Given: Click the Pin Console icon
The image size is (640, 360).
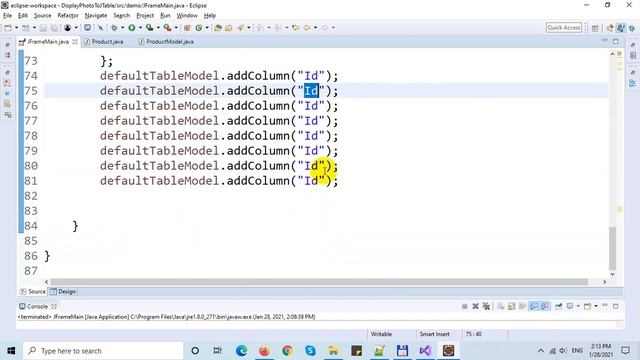Looking at the screenshot, I should point(558,306).
